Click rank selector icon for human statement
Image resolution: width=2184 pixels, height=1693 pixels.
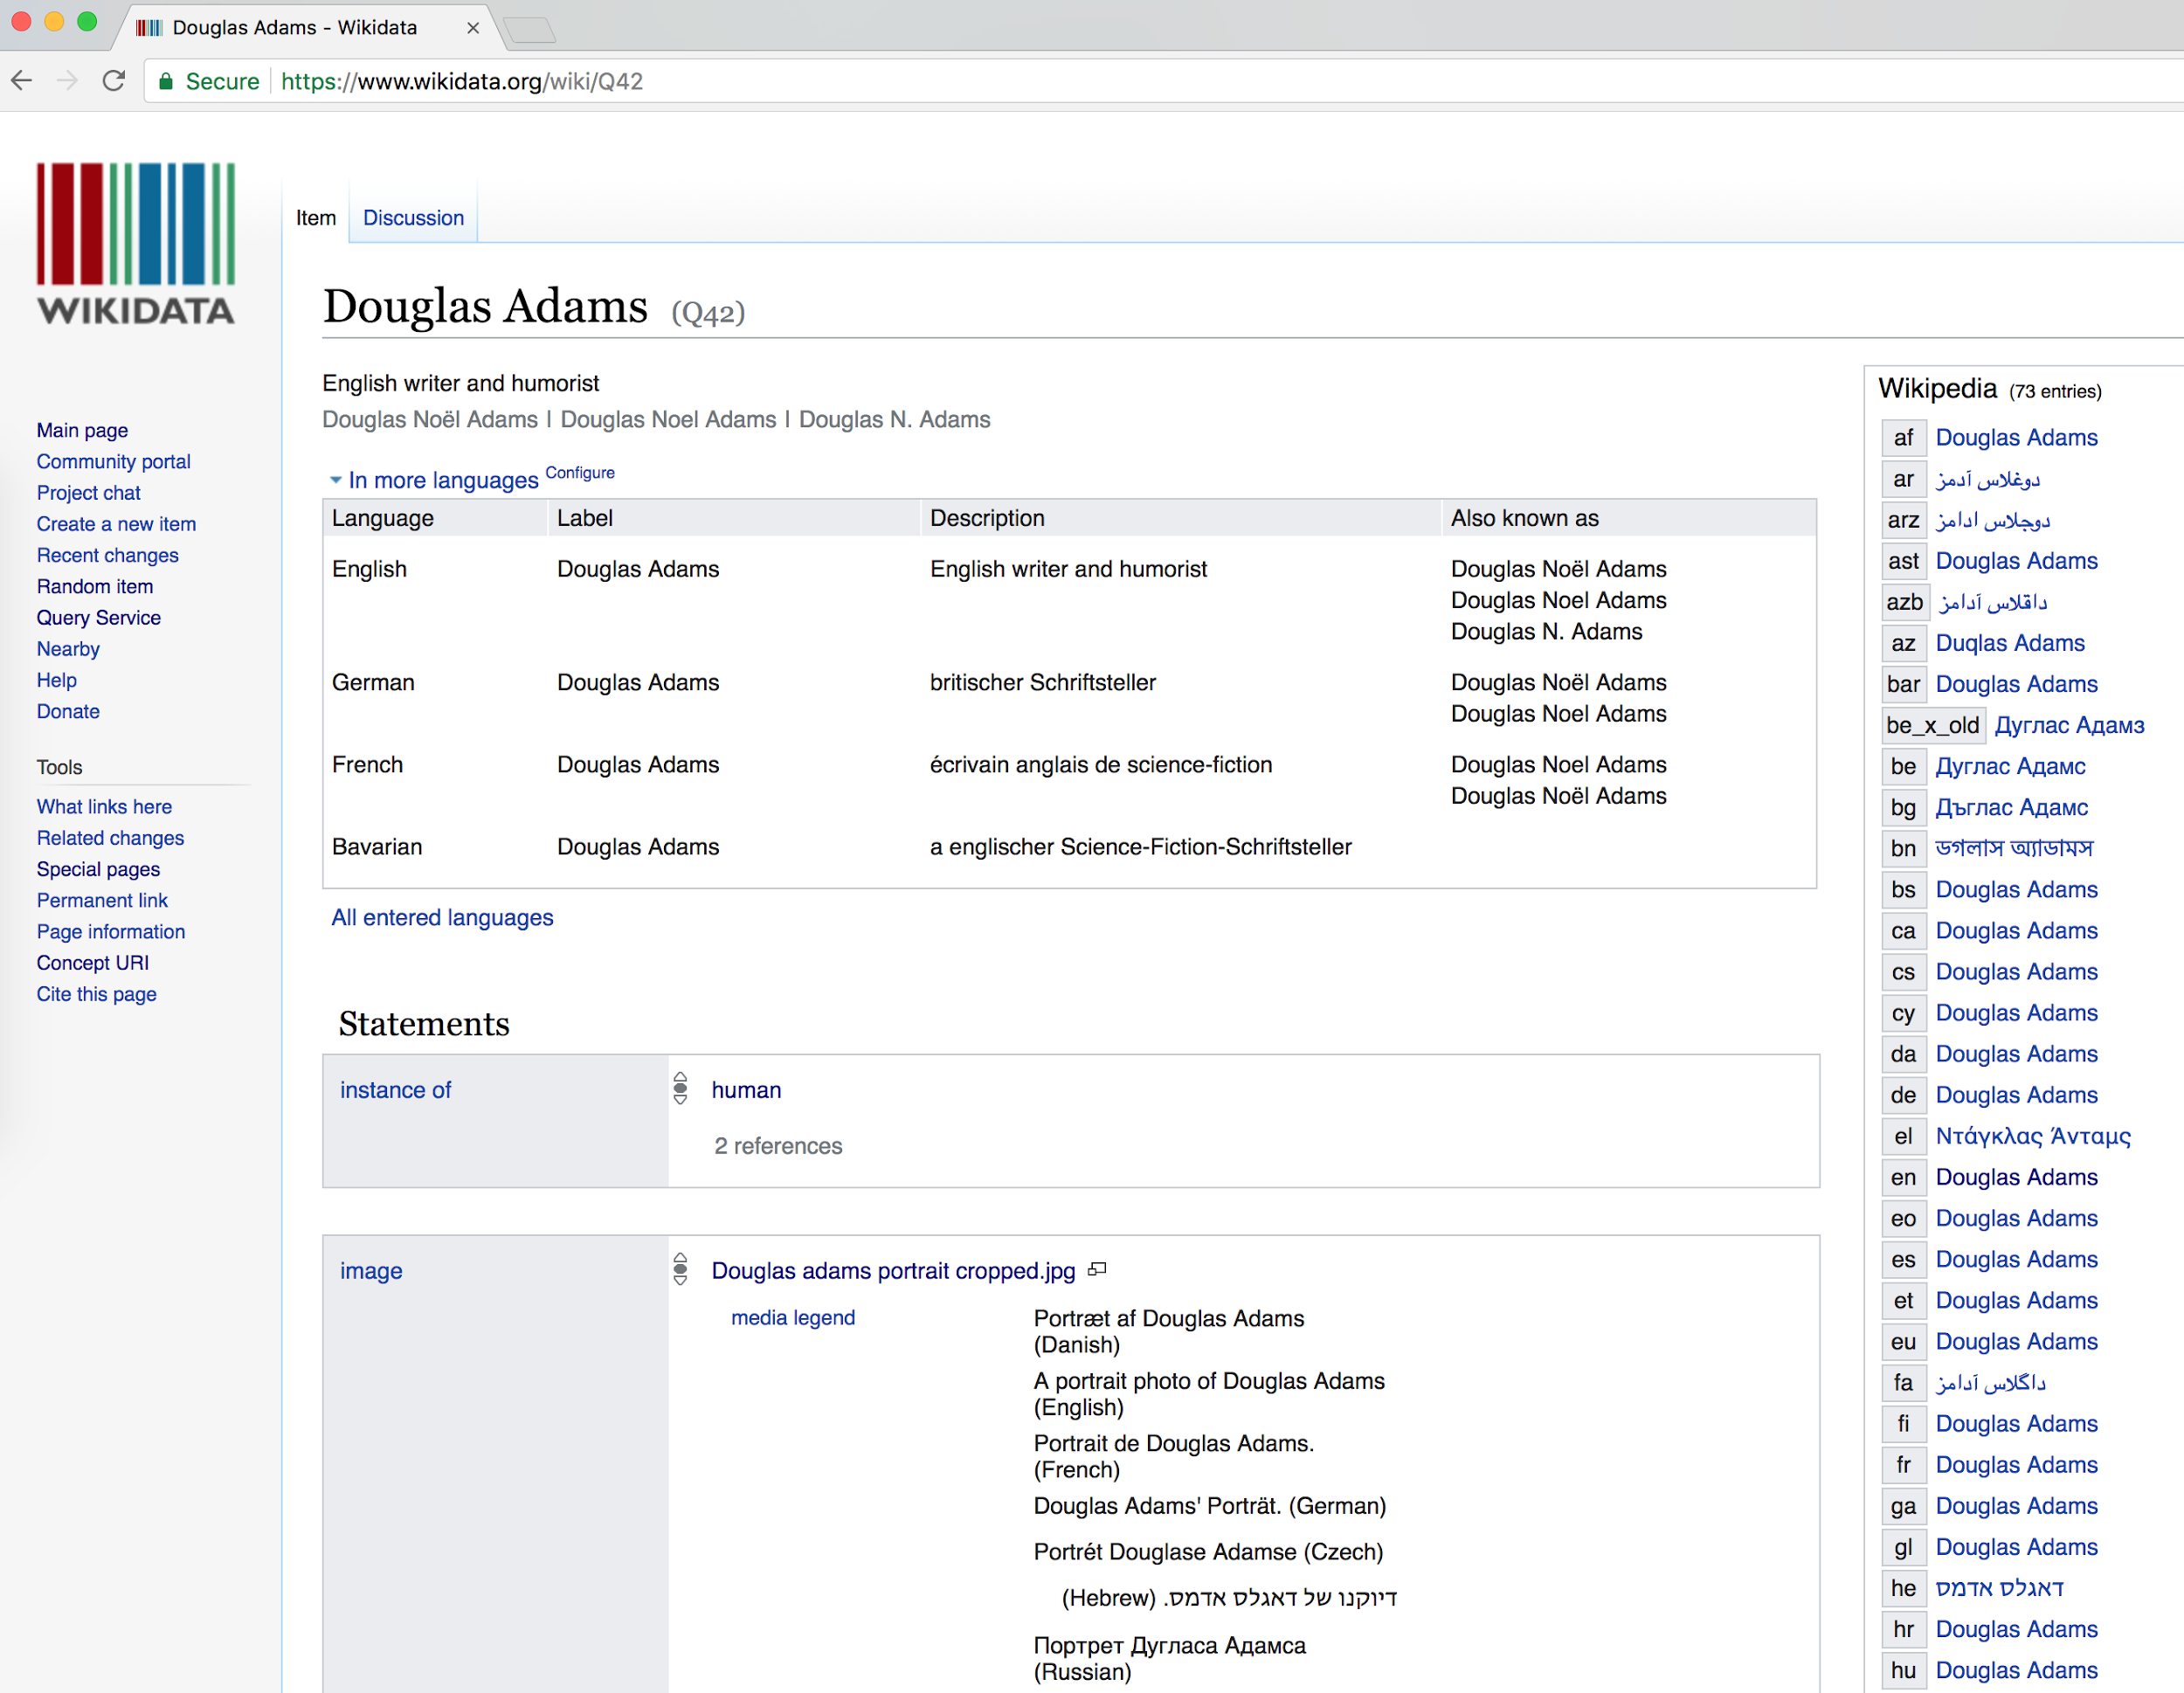coord(680,1088)
